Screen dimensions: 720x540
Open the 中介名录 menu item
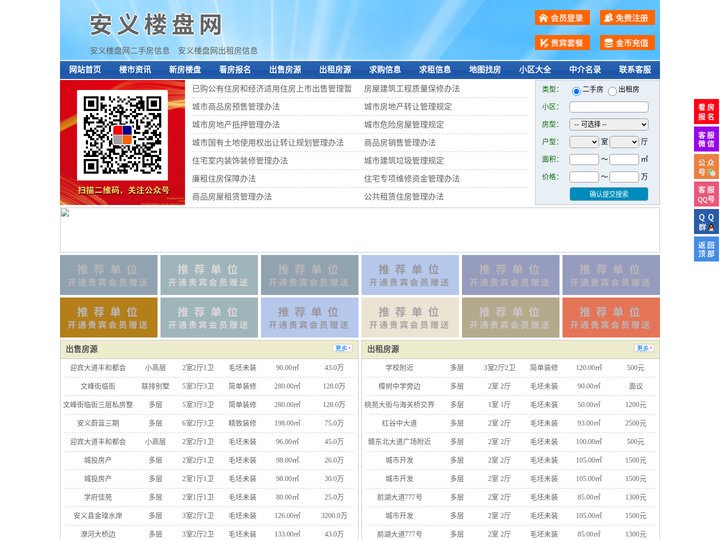click(x=585, y=70)
